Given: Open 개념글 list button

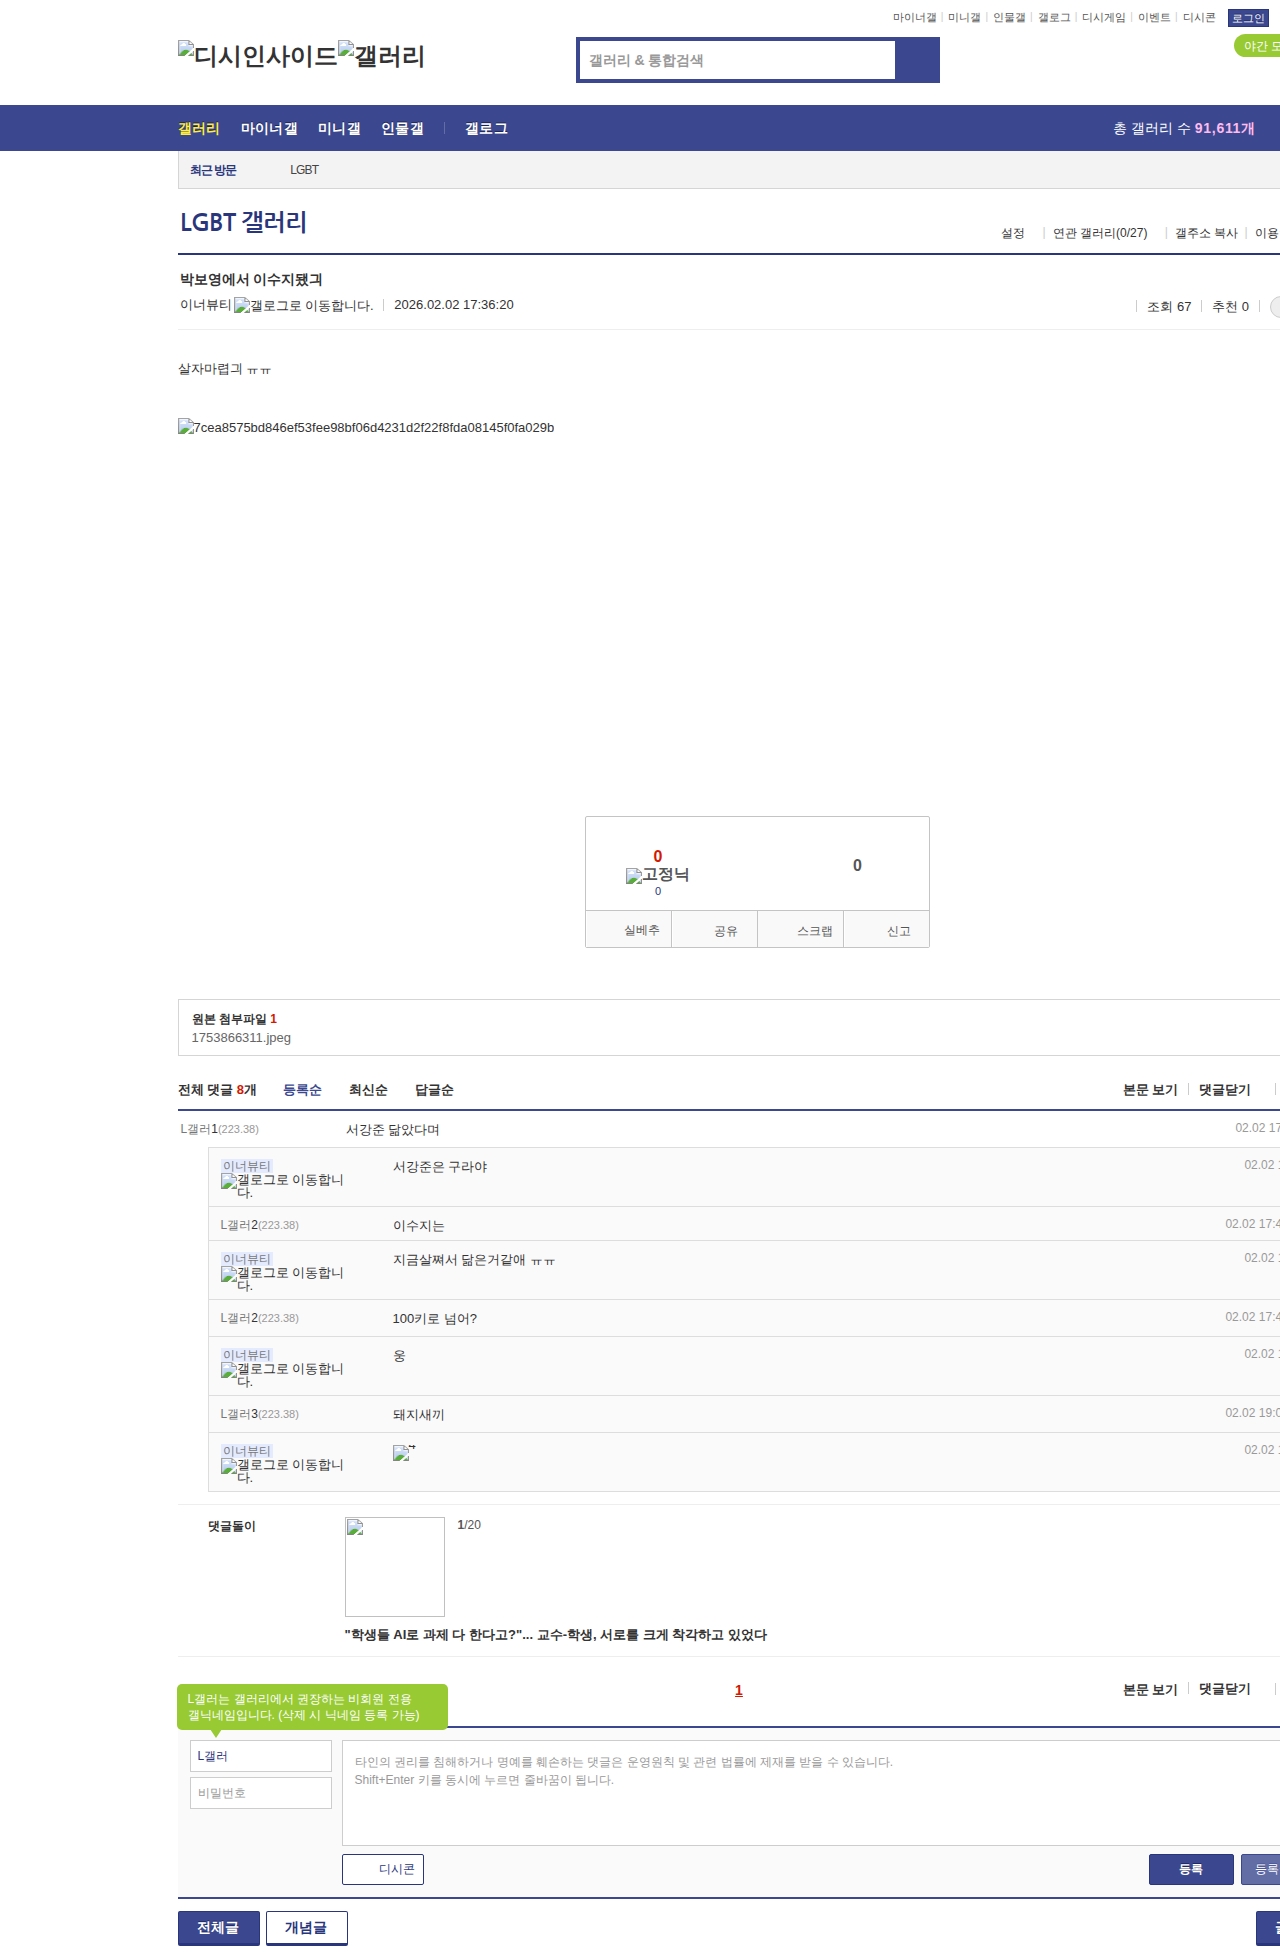Looking at the screenshot, I should [x=307, y=1928].
